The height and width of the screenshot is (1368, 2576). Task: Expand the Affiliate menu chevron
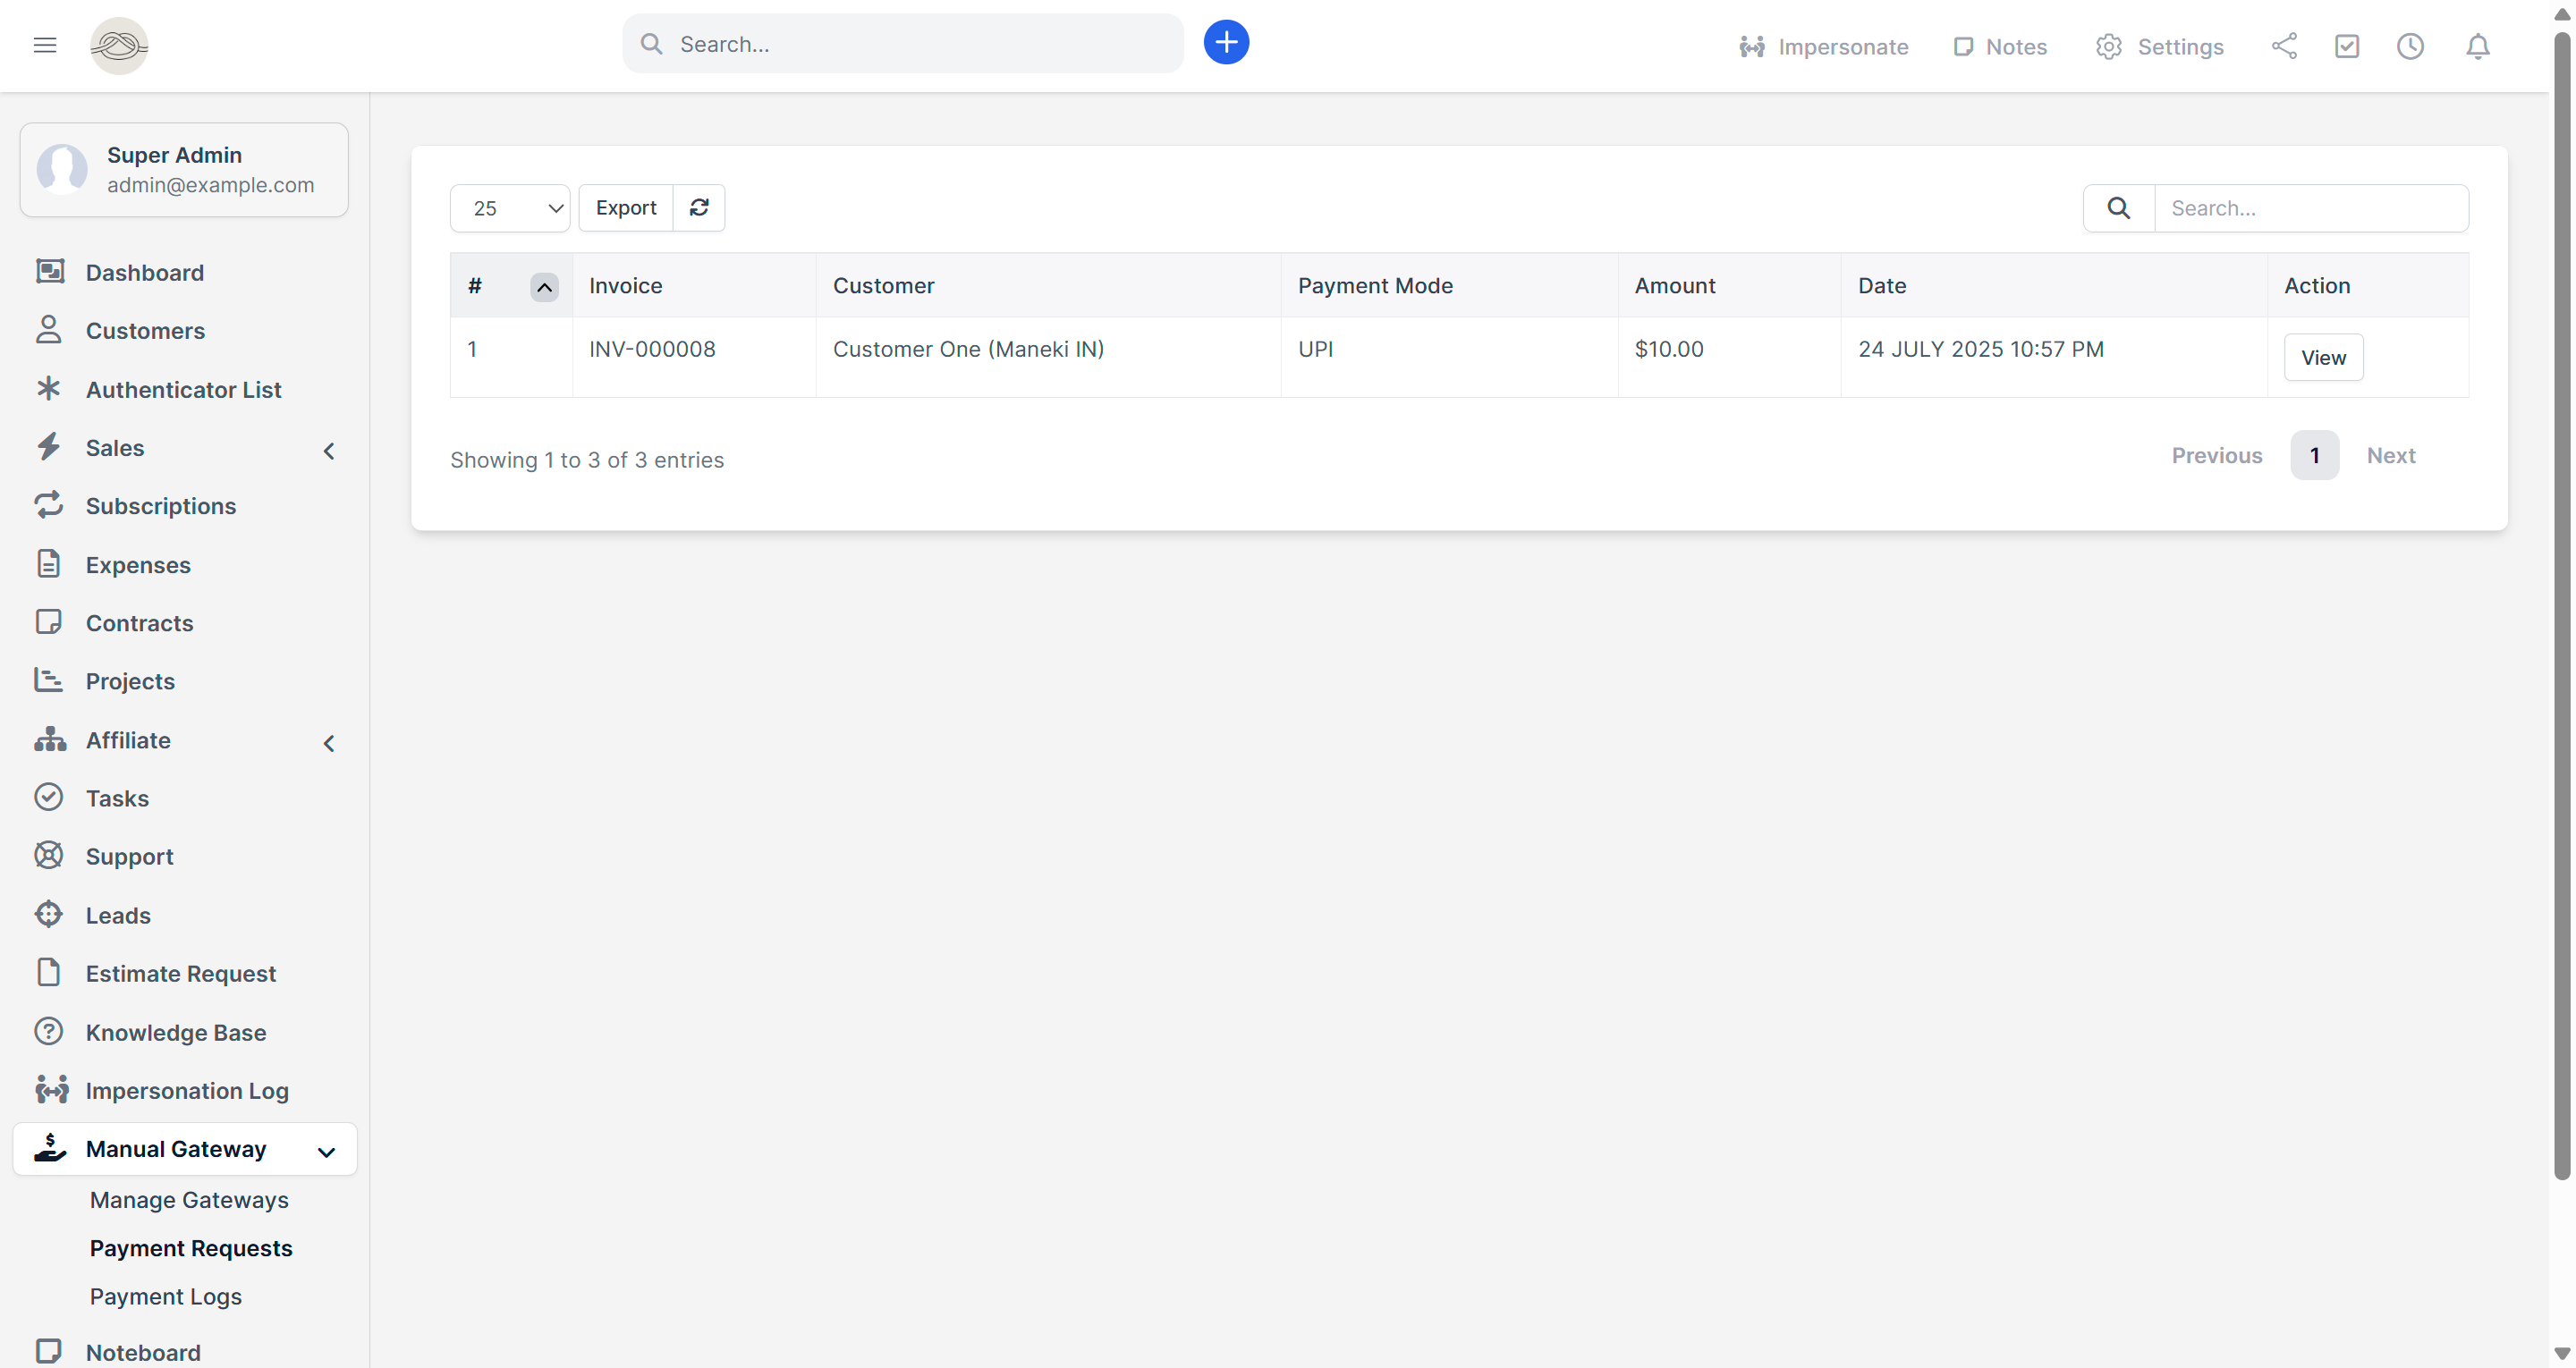329,743
